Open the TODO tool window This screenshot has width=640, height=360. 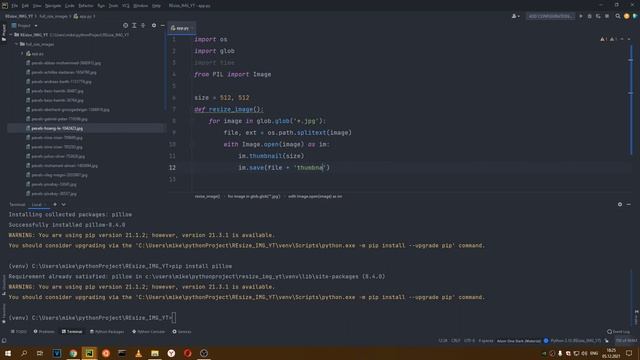19,331
